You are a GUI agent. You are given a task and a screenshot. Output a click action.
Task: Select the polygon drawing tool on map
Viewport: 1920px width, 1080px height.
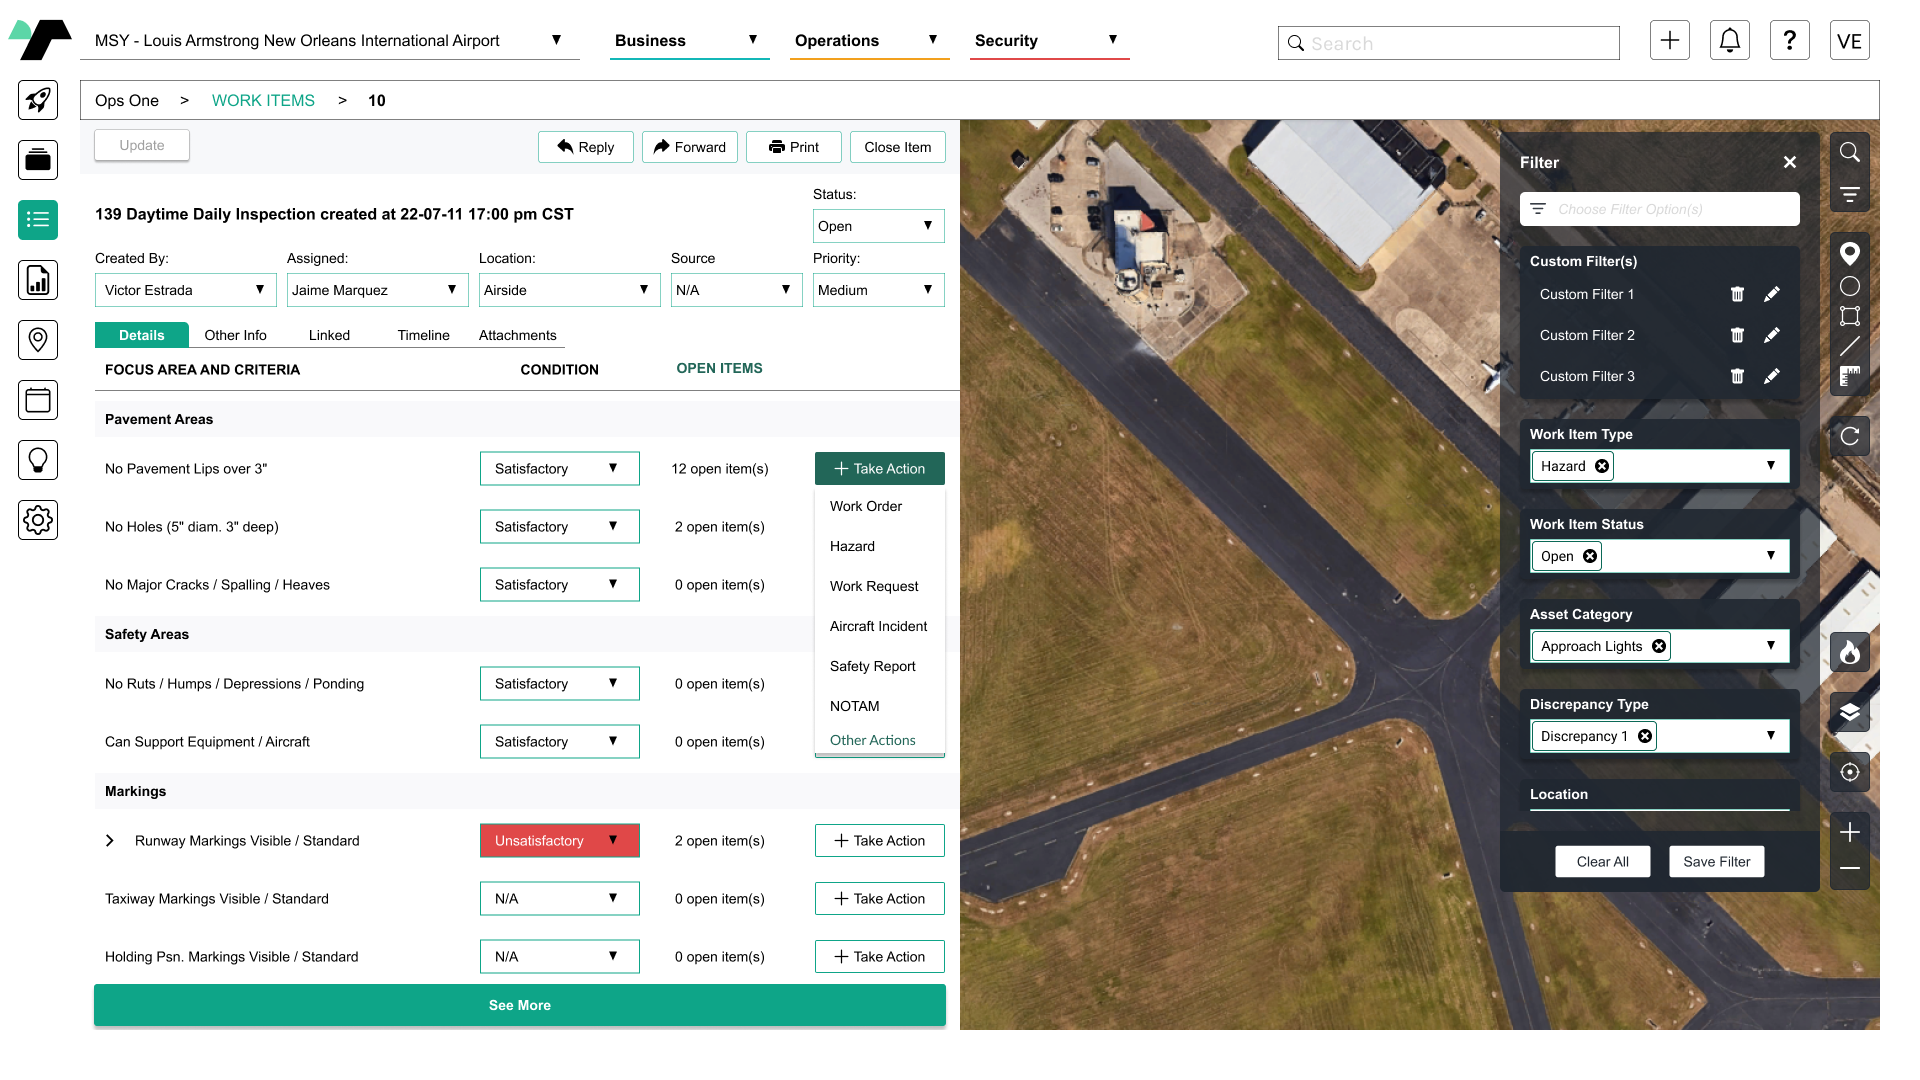(1850, 316)
